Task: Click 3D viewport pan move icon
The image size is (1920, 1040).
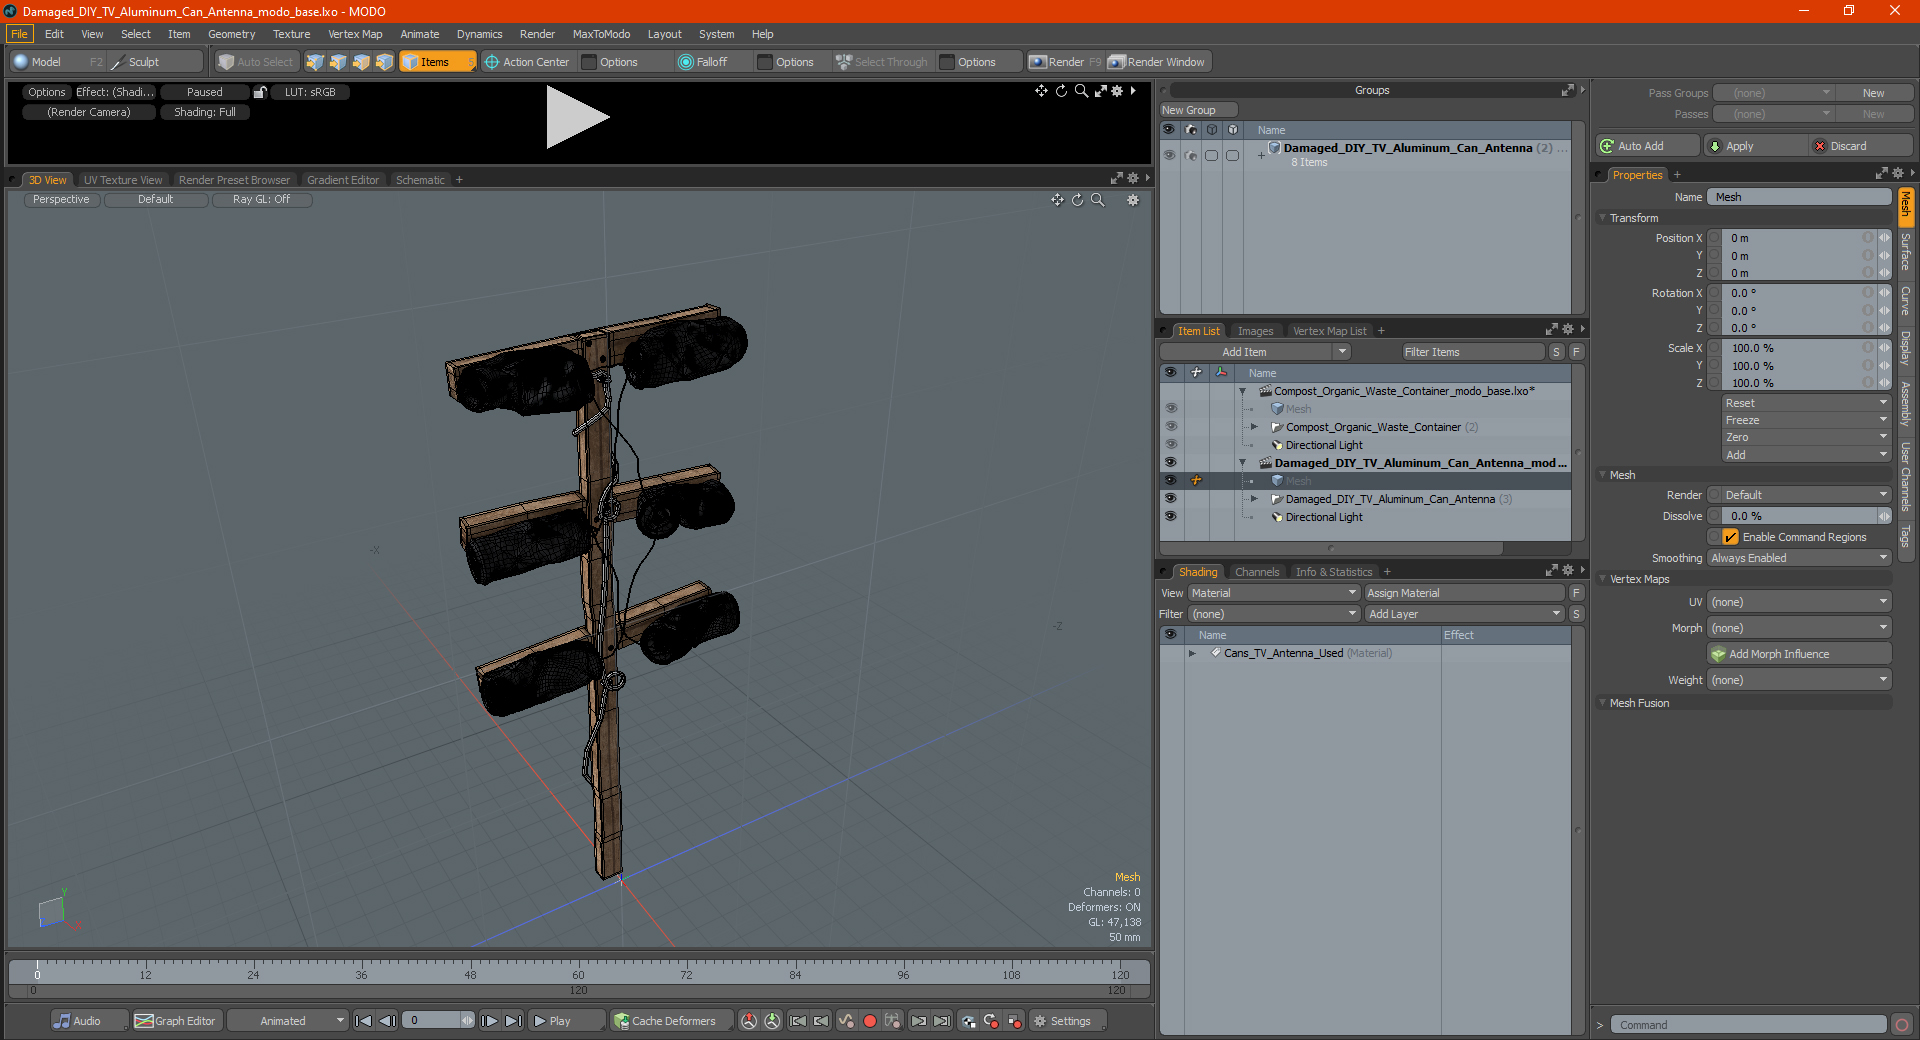Action: (1057, 200)
